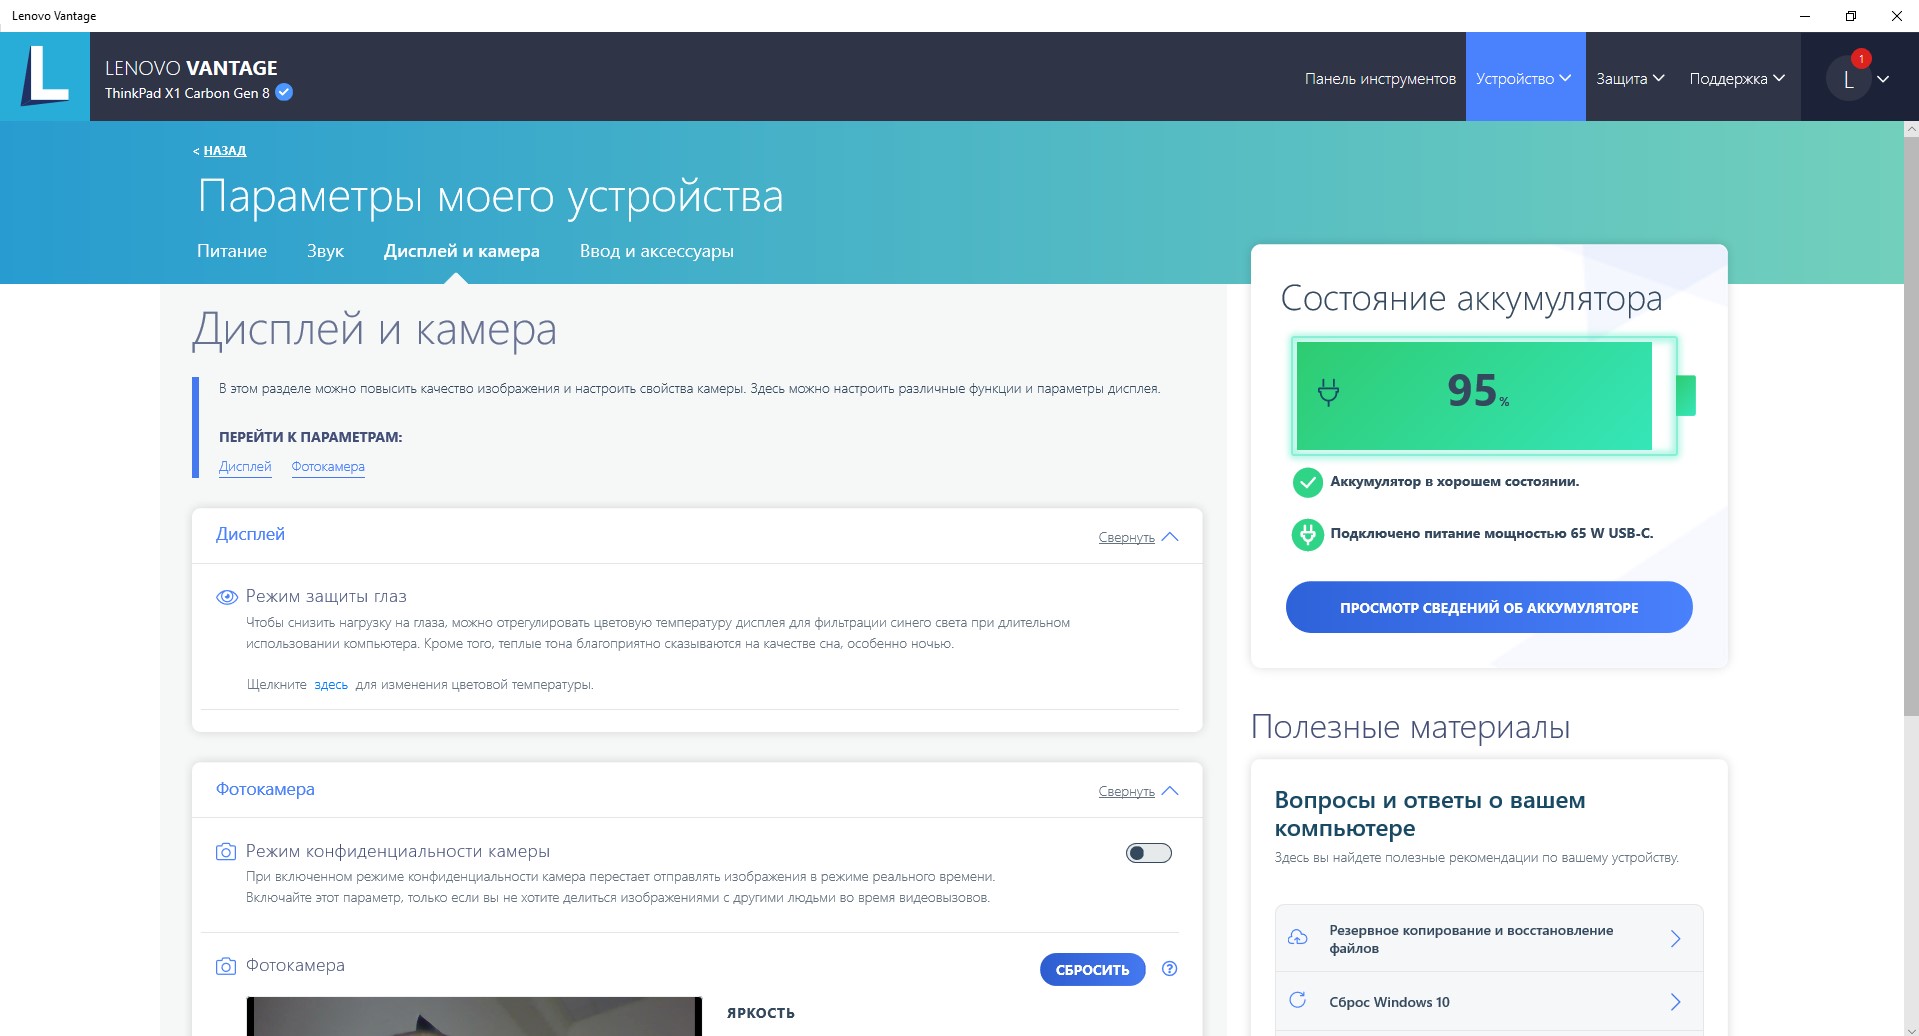Click the green power plug adapter icon
Screen dimensions: 1919x1036
point(1307,534)
